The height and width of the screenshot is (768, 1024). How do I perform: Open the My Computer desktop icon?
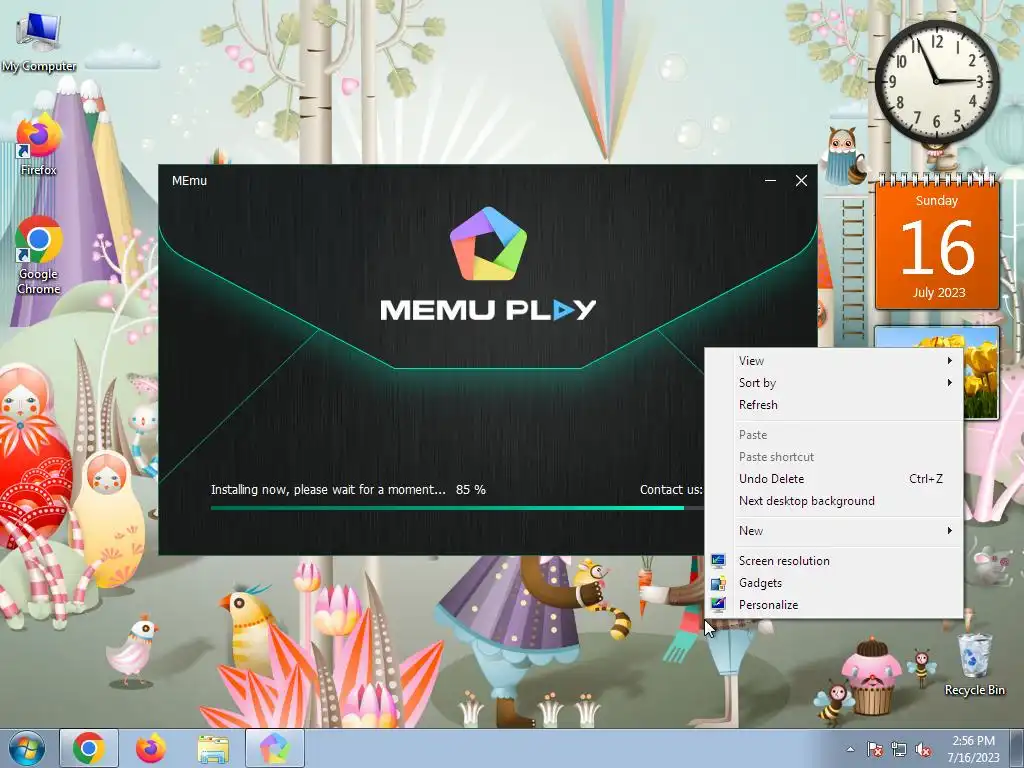tap(39, 41)
